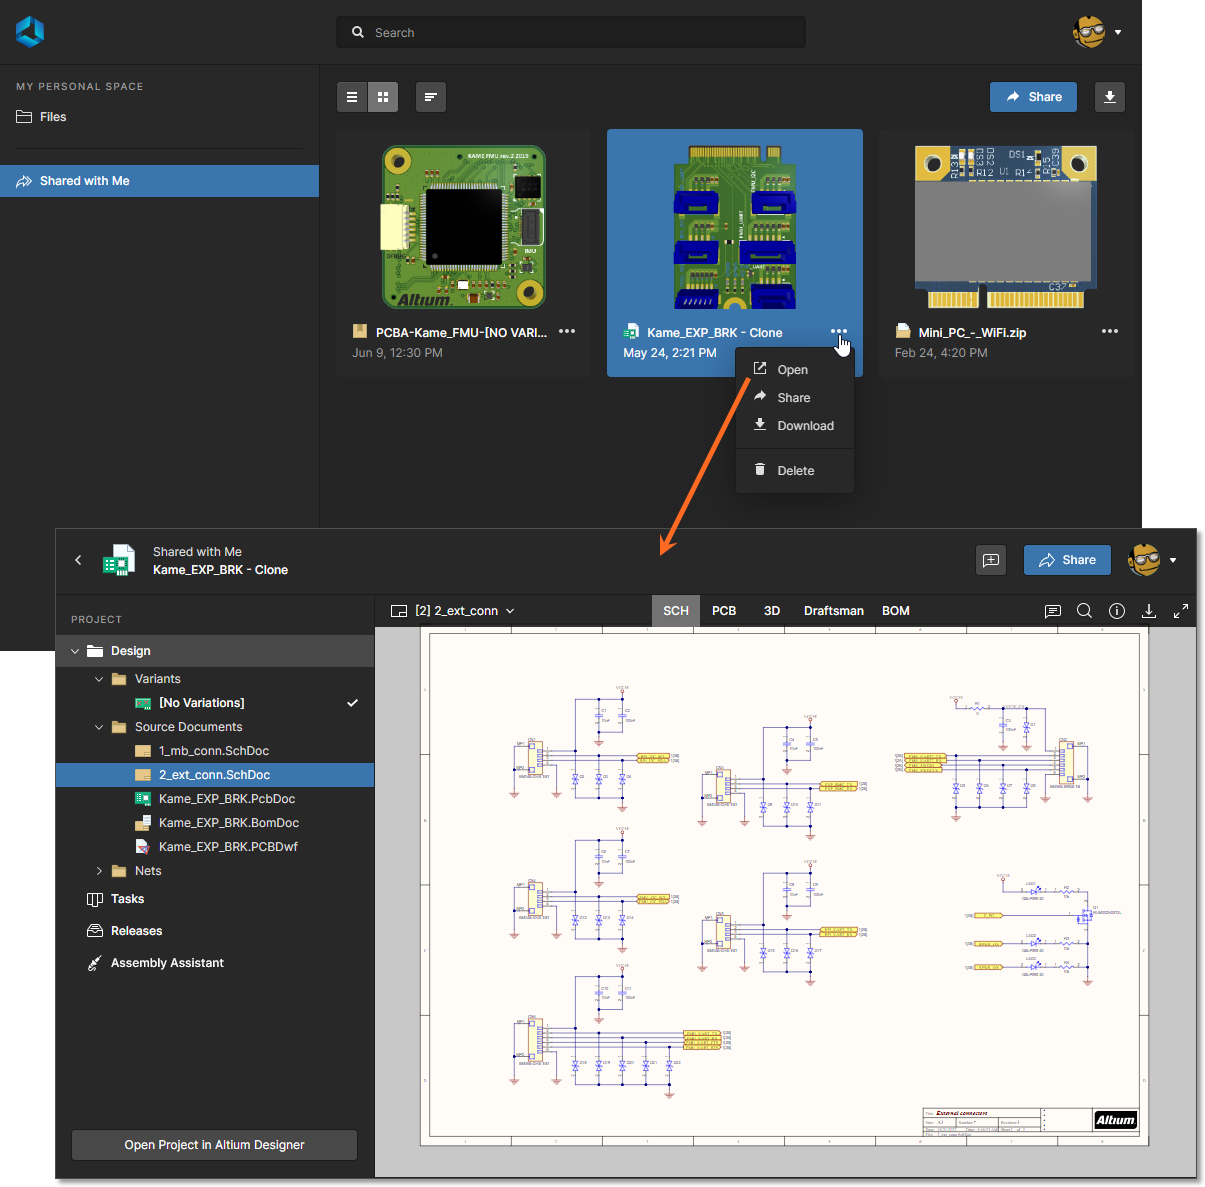The height and width of the screenshot is (1187, 1205).
Task: Select the Mini_PC_-_WiFi.zip thumbnail
Action: [1005, 227]
